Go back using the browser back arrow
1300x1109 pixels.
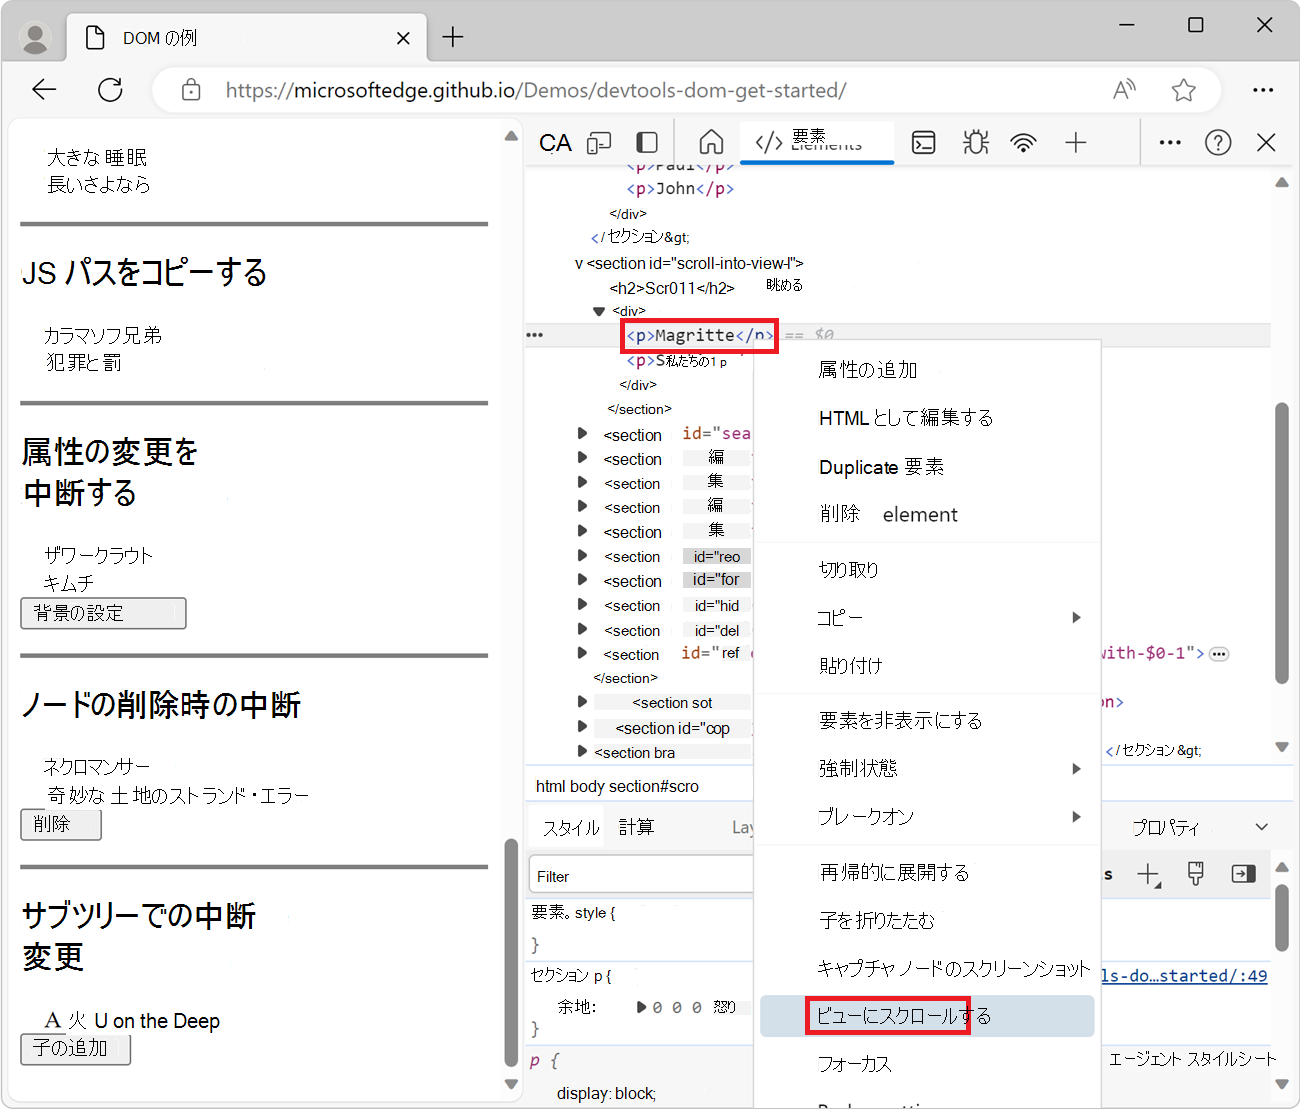[x=44, y=90]
